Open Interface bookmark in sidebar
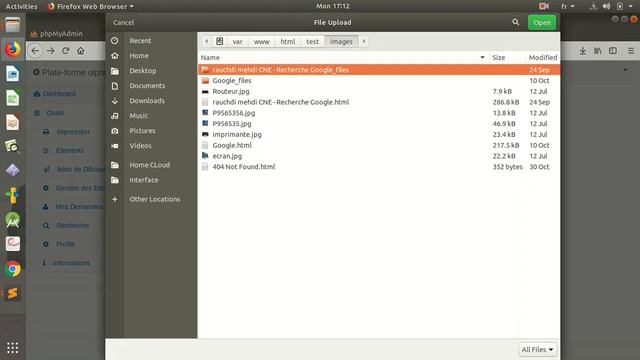Screen dimensions: 640x360 (144, 180)
